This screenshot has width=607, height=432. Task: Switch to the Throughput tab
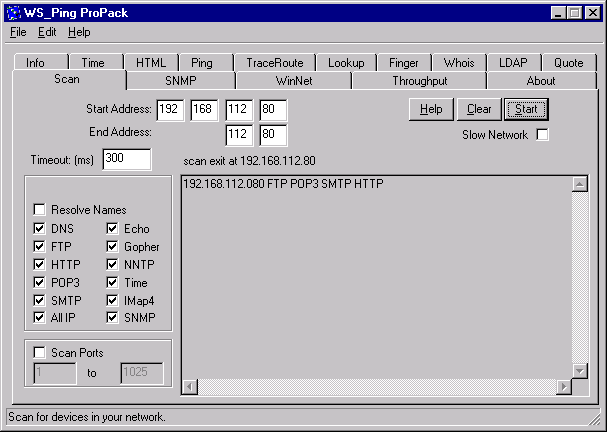pos(420,81)
